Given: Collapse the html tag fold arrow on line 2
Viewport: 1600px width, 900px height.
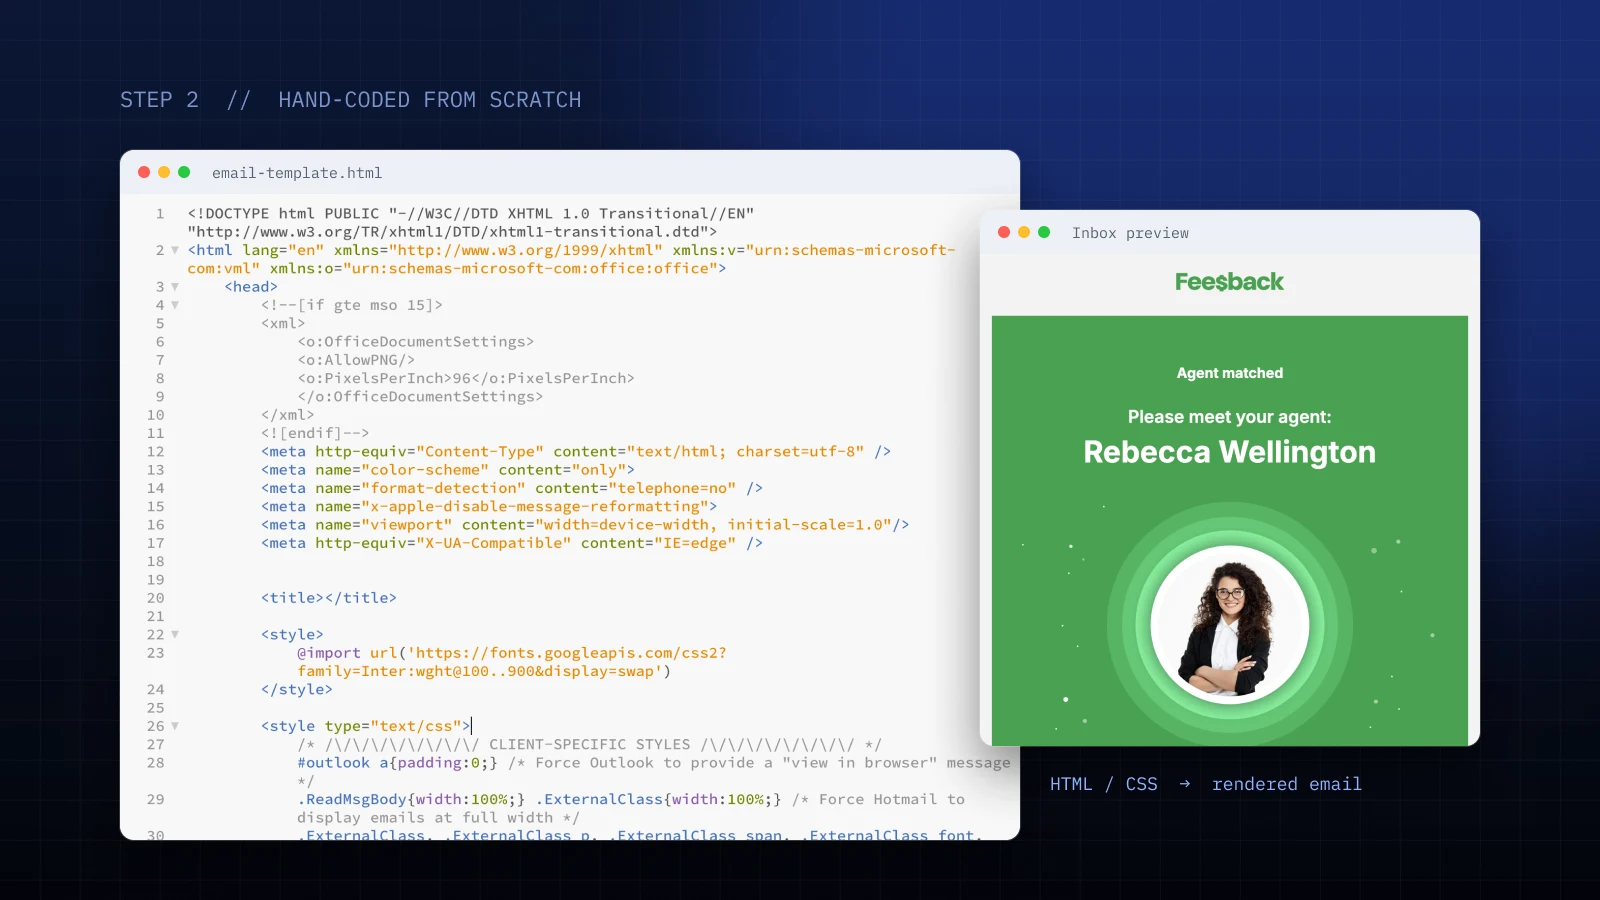Looking at the screenshot, I should point(175,250).
